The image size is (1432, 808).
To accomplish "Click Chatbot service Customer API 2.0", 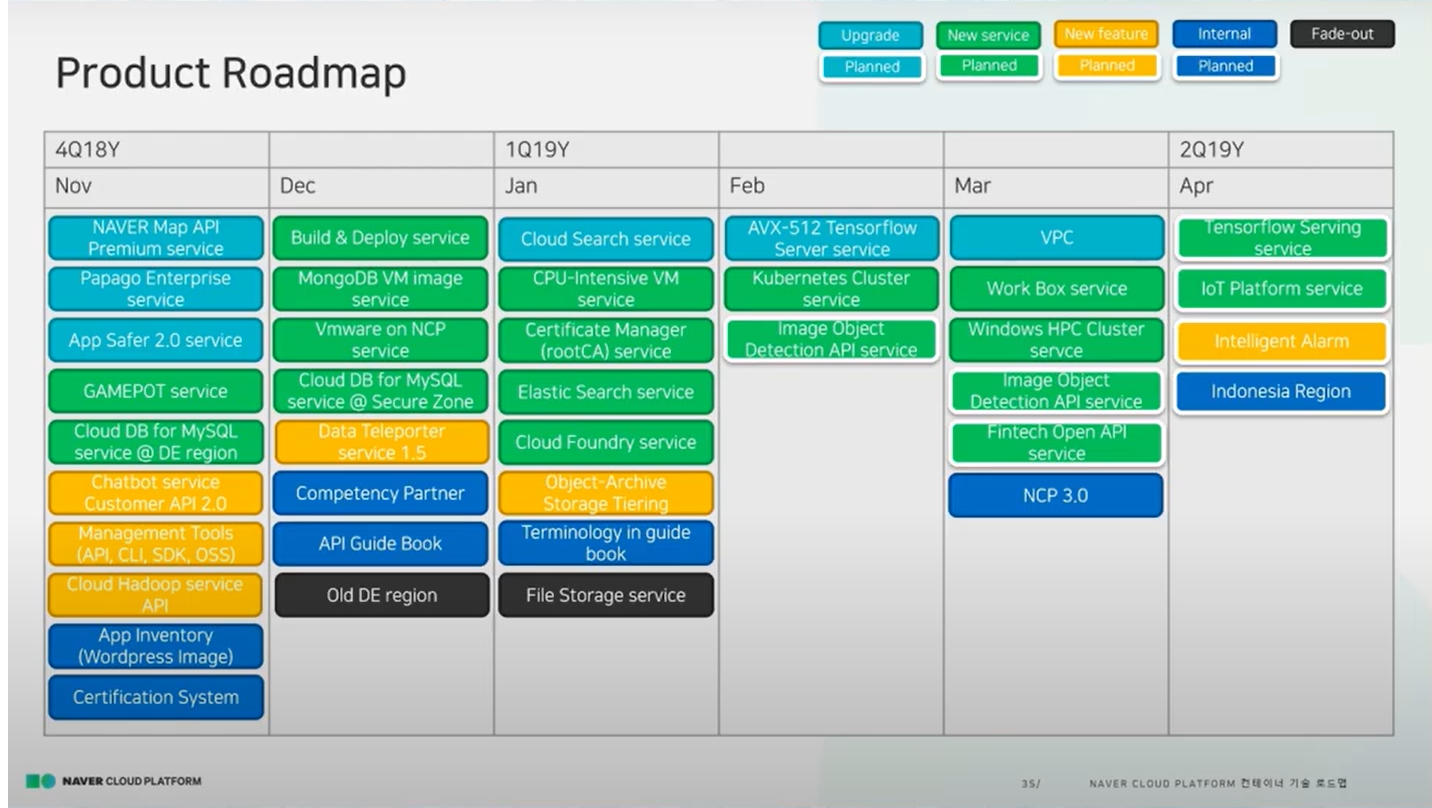I will point(156,493).
